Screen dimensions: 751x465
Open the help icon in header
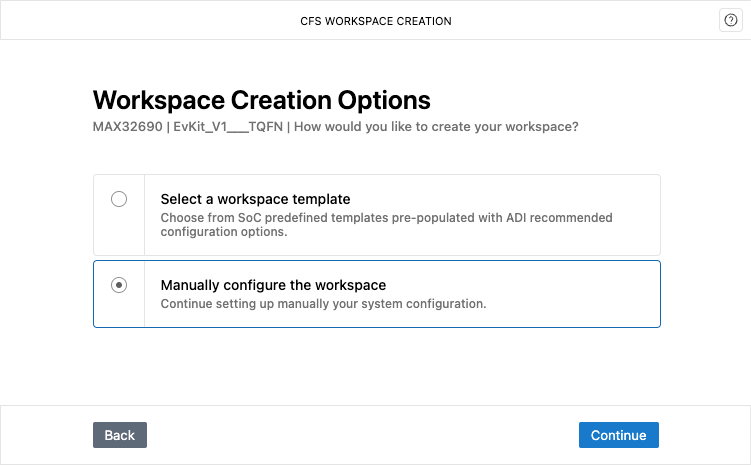[730, 20]
